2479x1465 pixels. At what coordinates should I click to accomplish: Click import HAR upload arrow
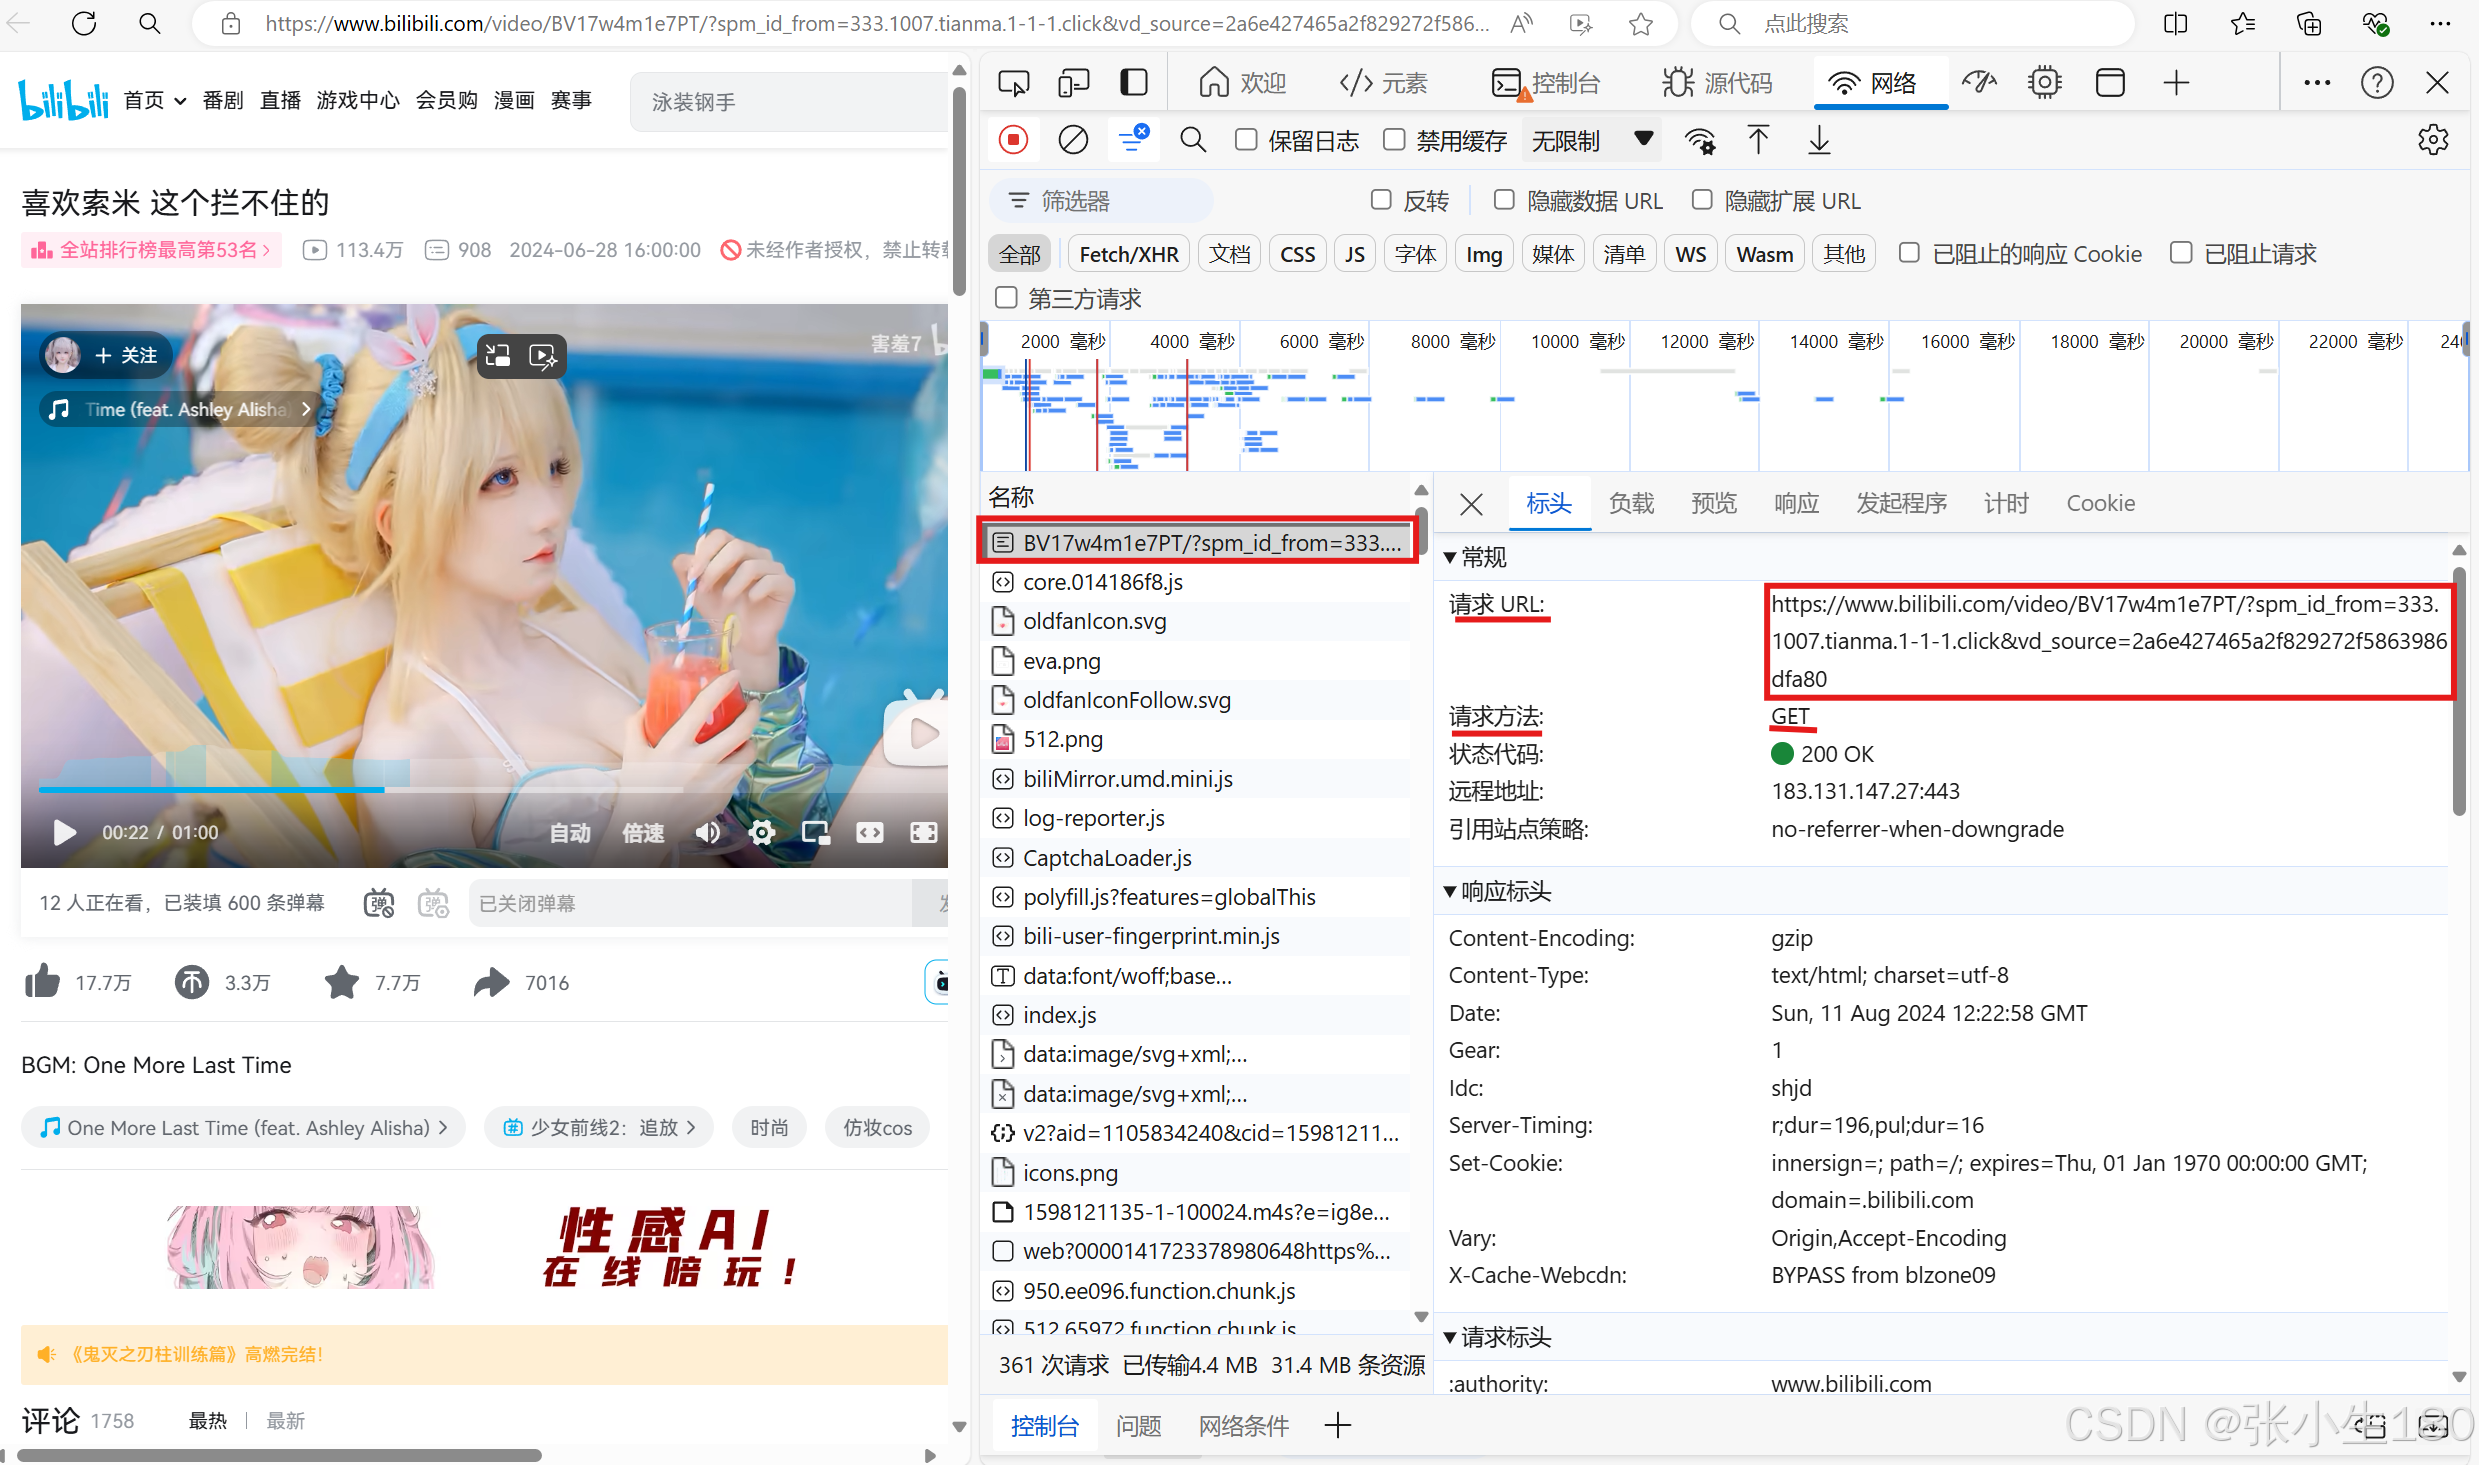pos(1758,140)
